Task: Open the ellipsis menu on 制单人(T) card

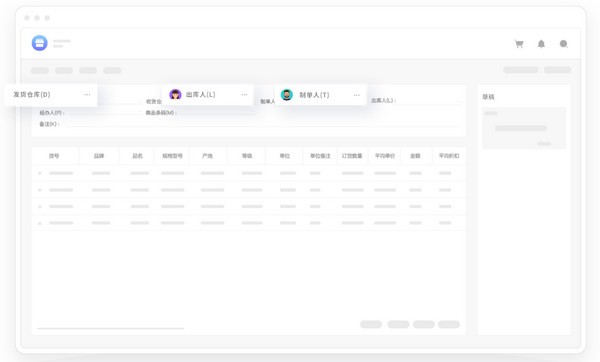Action: [357, 95]
